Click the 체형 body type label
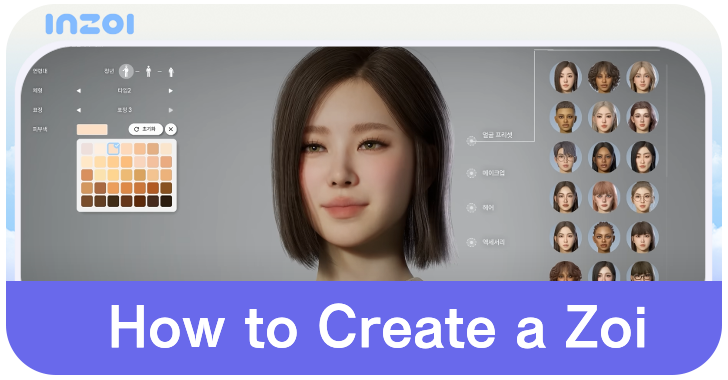The image size is (728, 380). [x=37, y=91]
